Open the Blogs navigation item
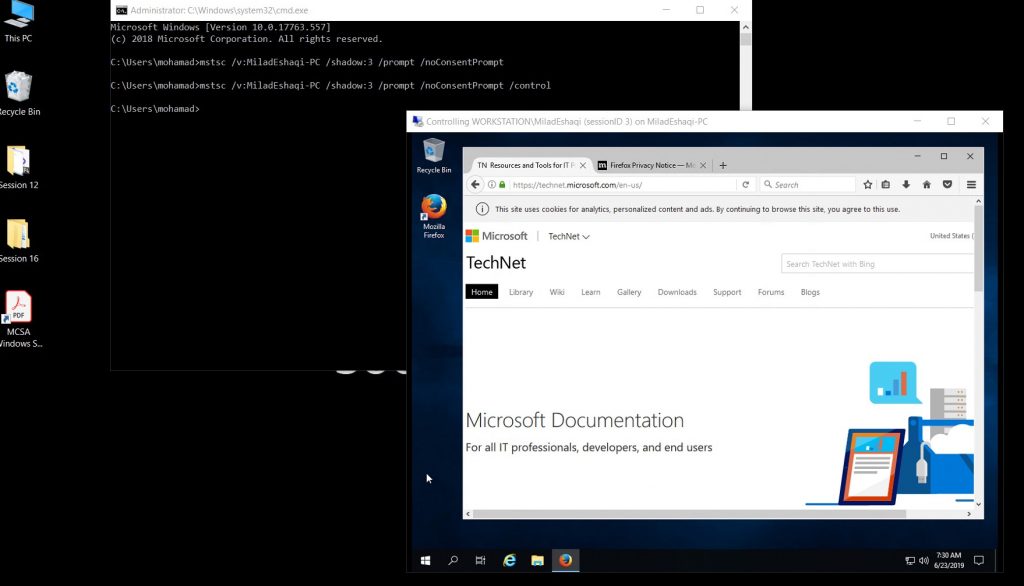Image resolution: width=1024 pixels, height=586 pixels. pos(810,292)
